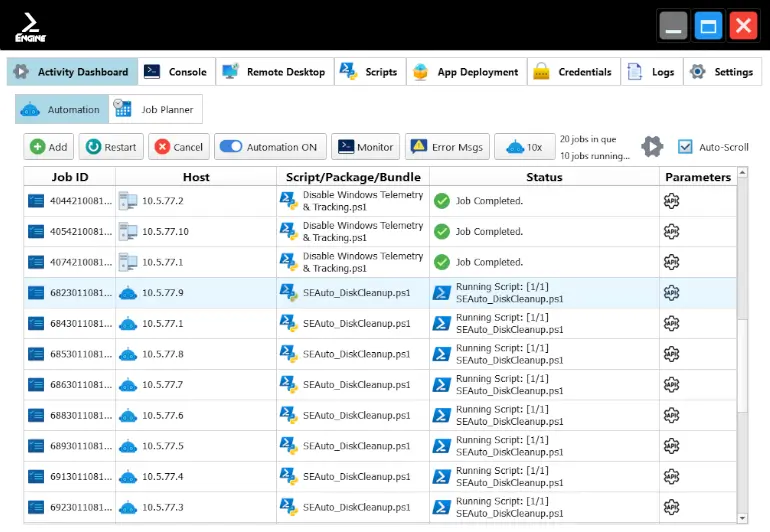770x532 pixels.
Task: Click API parameters icon for host 10.5.77.2
Action: (x=671, y=201)
